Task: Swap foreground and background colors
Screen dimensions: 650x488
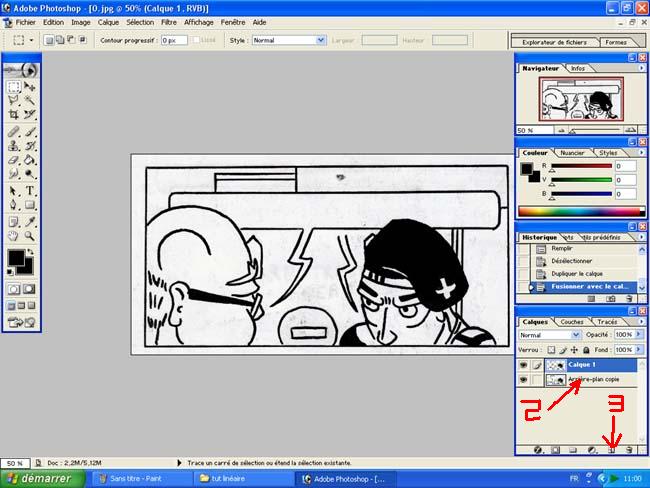Action: click(30, 252)
